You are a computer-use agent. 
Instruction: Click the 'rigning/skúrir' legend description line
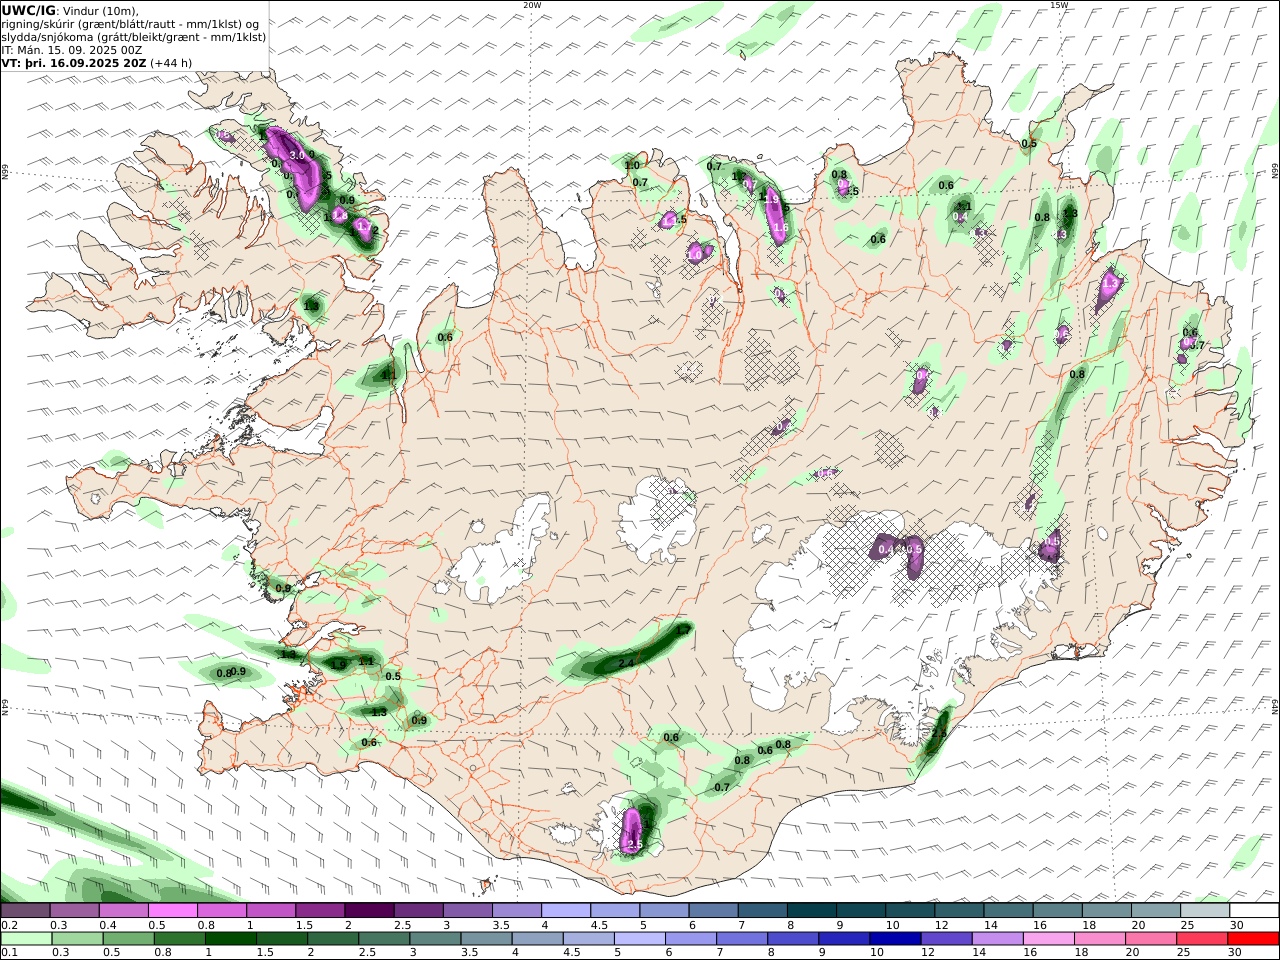coord(131,24)
